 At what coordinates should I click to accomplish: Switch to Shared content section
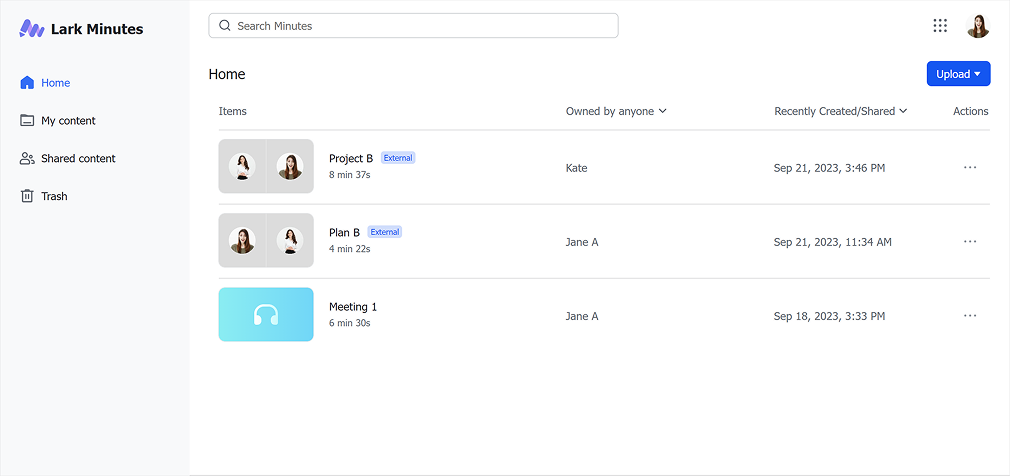pyautogui.click(x=78, y=159)
